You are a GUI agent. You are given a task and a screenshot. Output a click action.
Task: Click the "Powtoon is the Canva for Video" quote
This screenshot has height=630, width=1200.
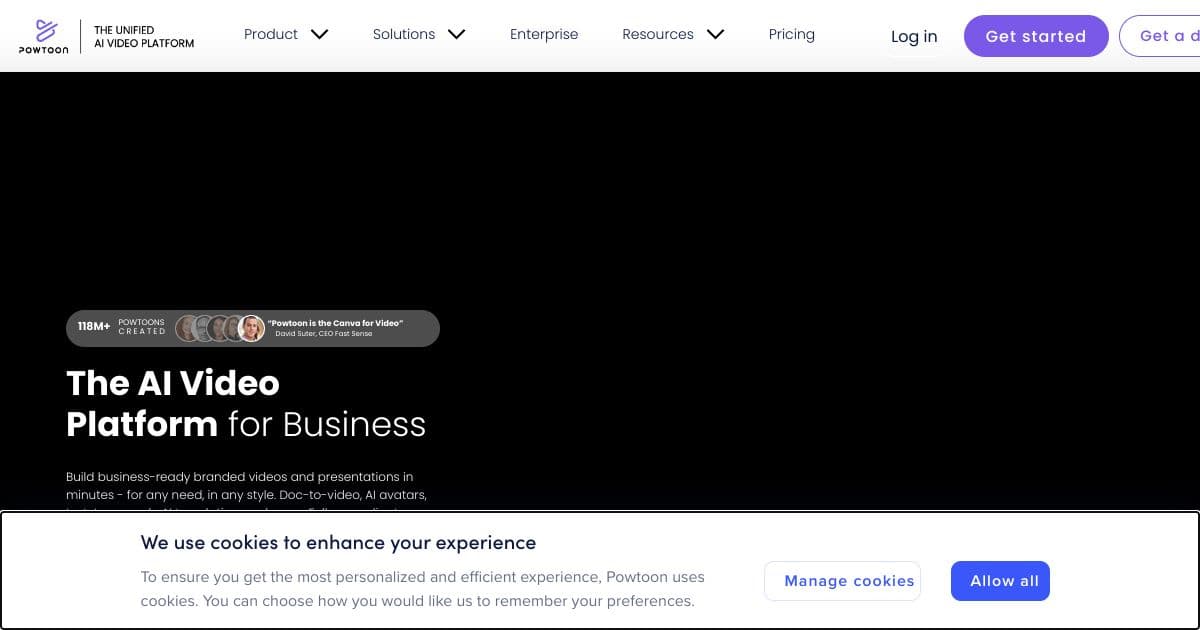tap(335, 323)
